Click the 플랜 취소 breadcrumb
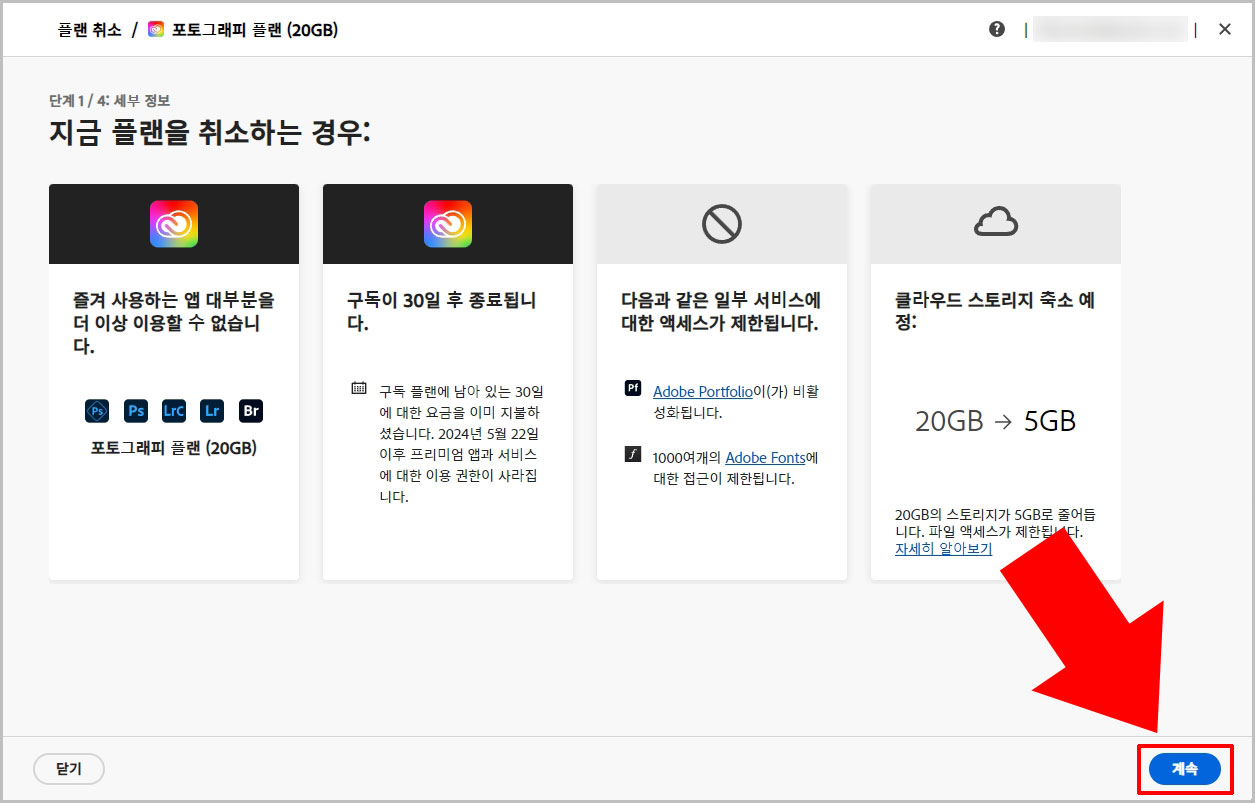This screenshot has height=803, width=1255. 90,30
